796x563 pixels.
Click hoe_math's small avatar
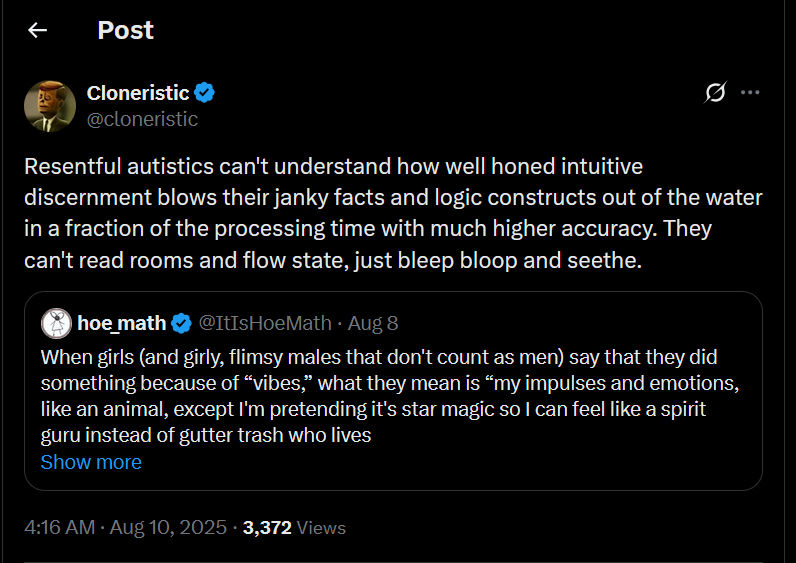56,323
